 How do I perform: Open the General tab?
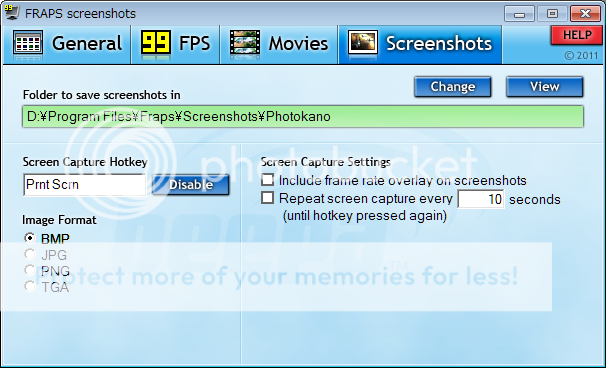tap(67, 44)
